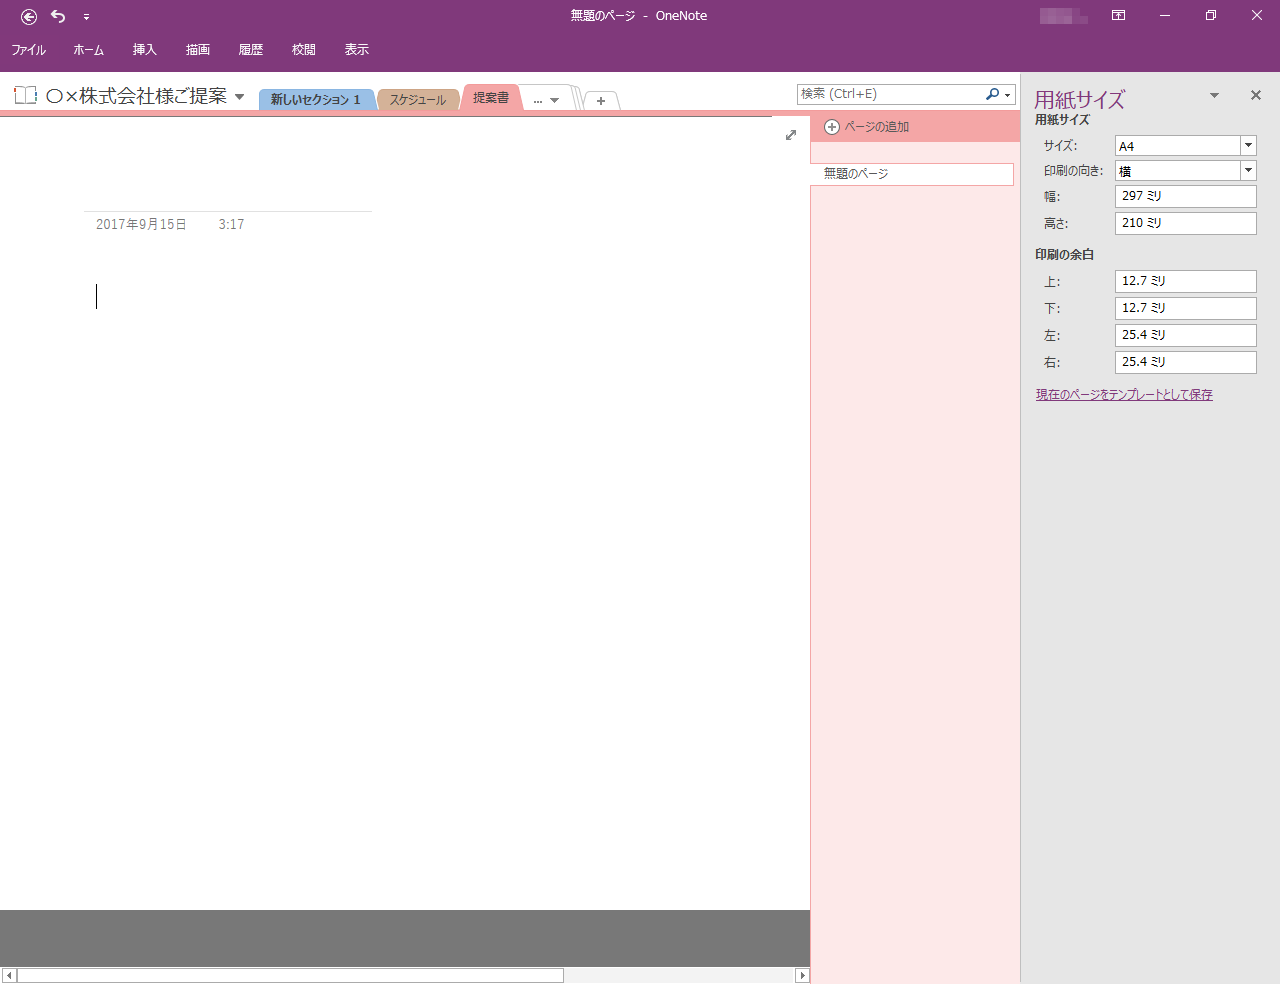Open the 挿入 ribbon tab
This screenshot has height=984, width=1280.
(x=145, y=50)
